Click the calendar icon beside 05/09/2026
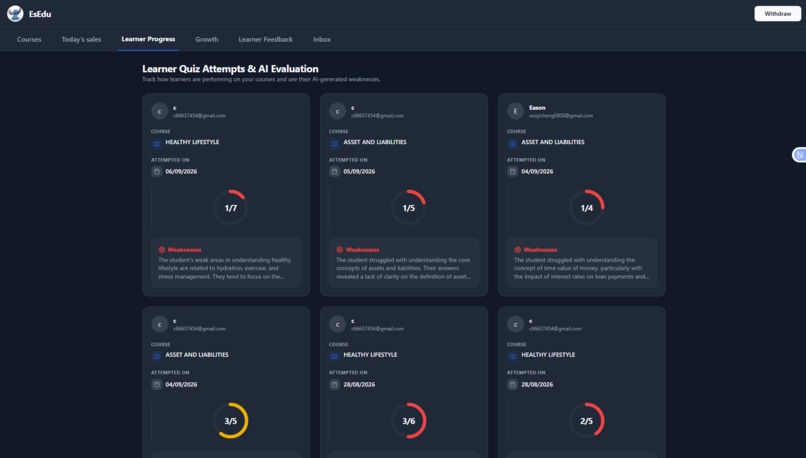 pyautogui.click(x=335, y=172)
